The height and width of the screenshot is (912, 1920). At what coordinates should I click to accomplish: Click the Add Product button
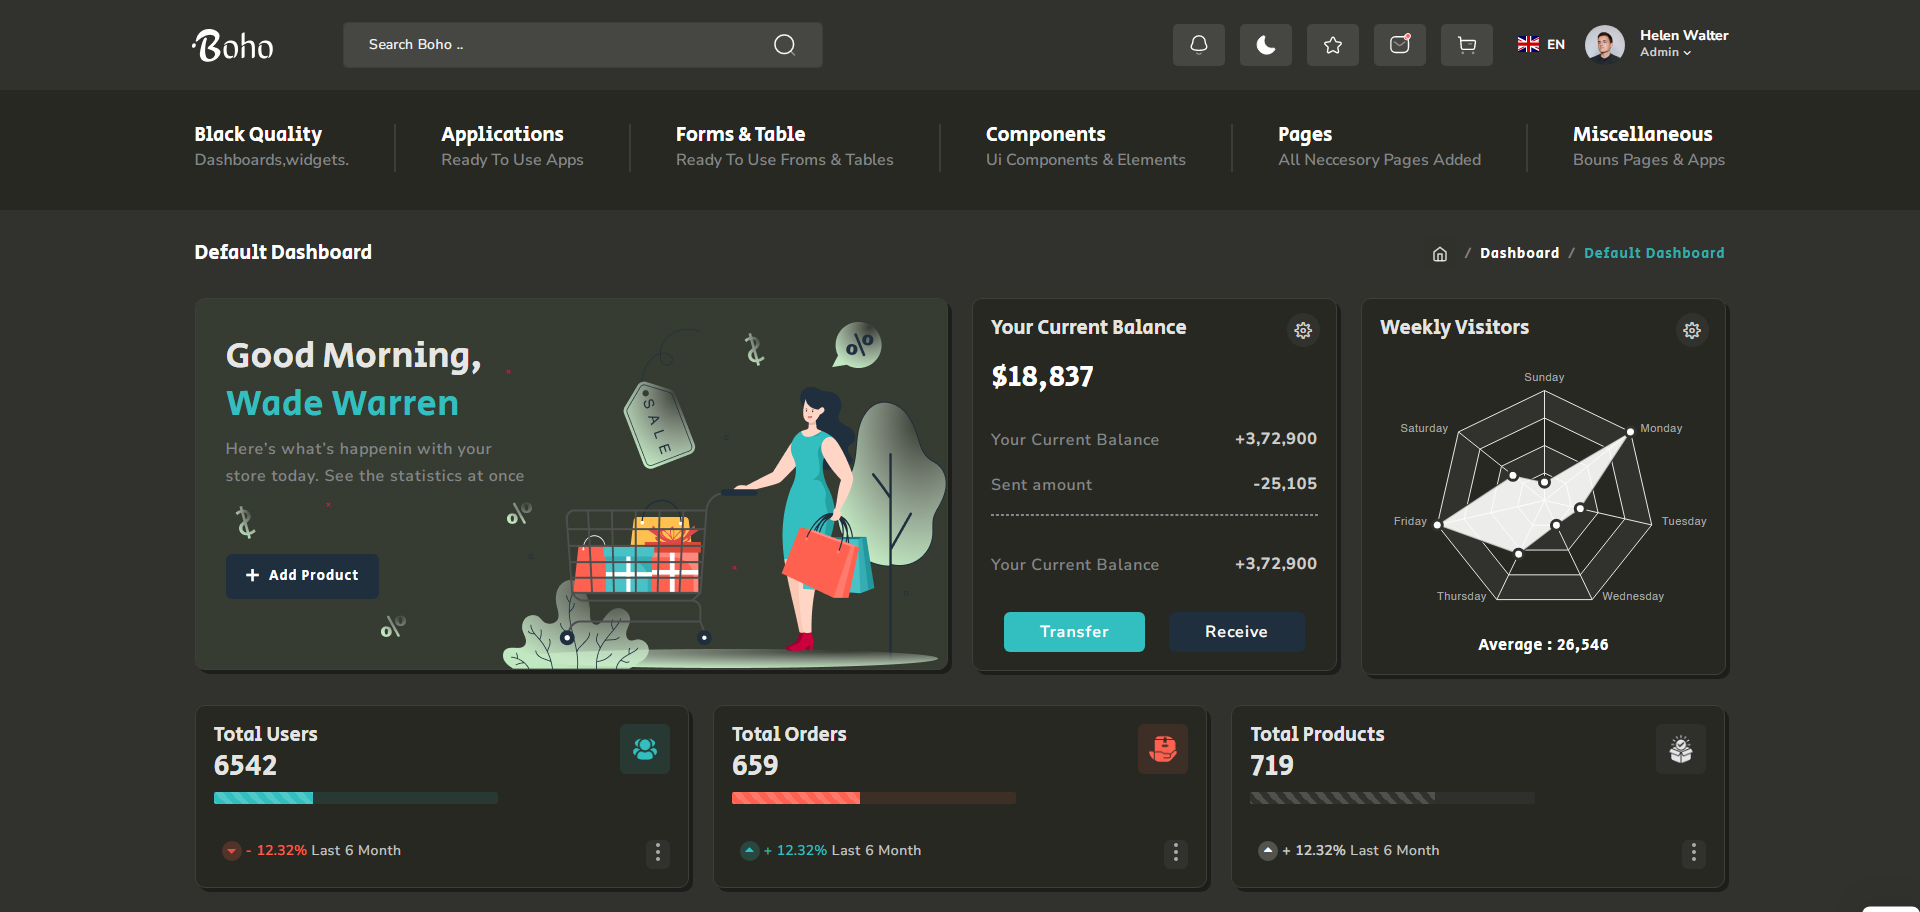(302, 576)
